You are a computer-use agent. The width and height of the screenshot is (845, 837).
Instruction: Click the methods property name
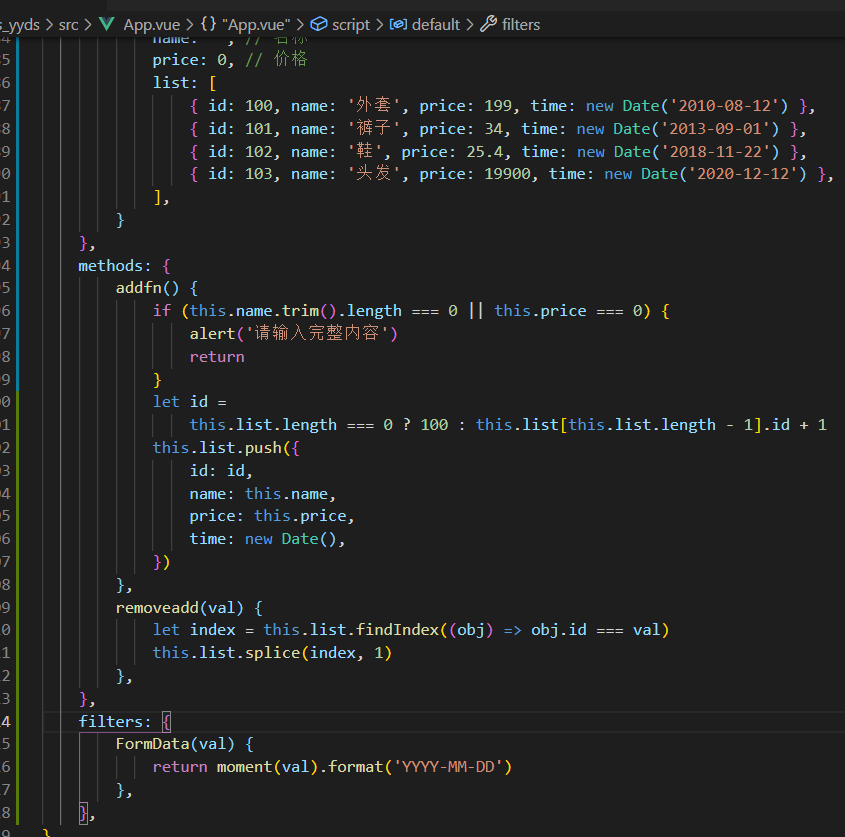click(110, 266)
